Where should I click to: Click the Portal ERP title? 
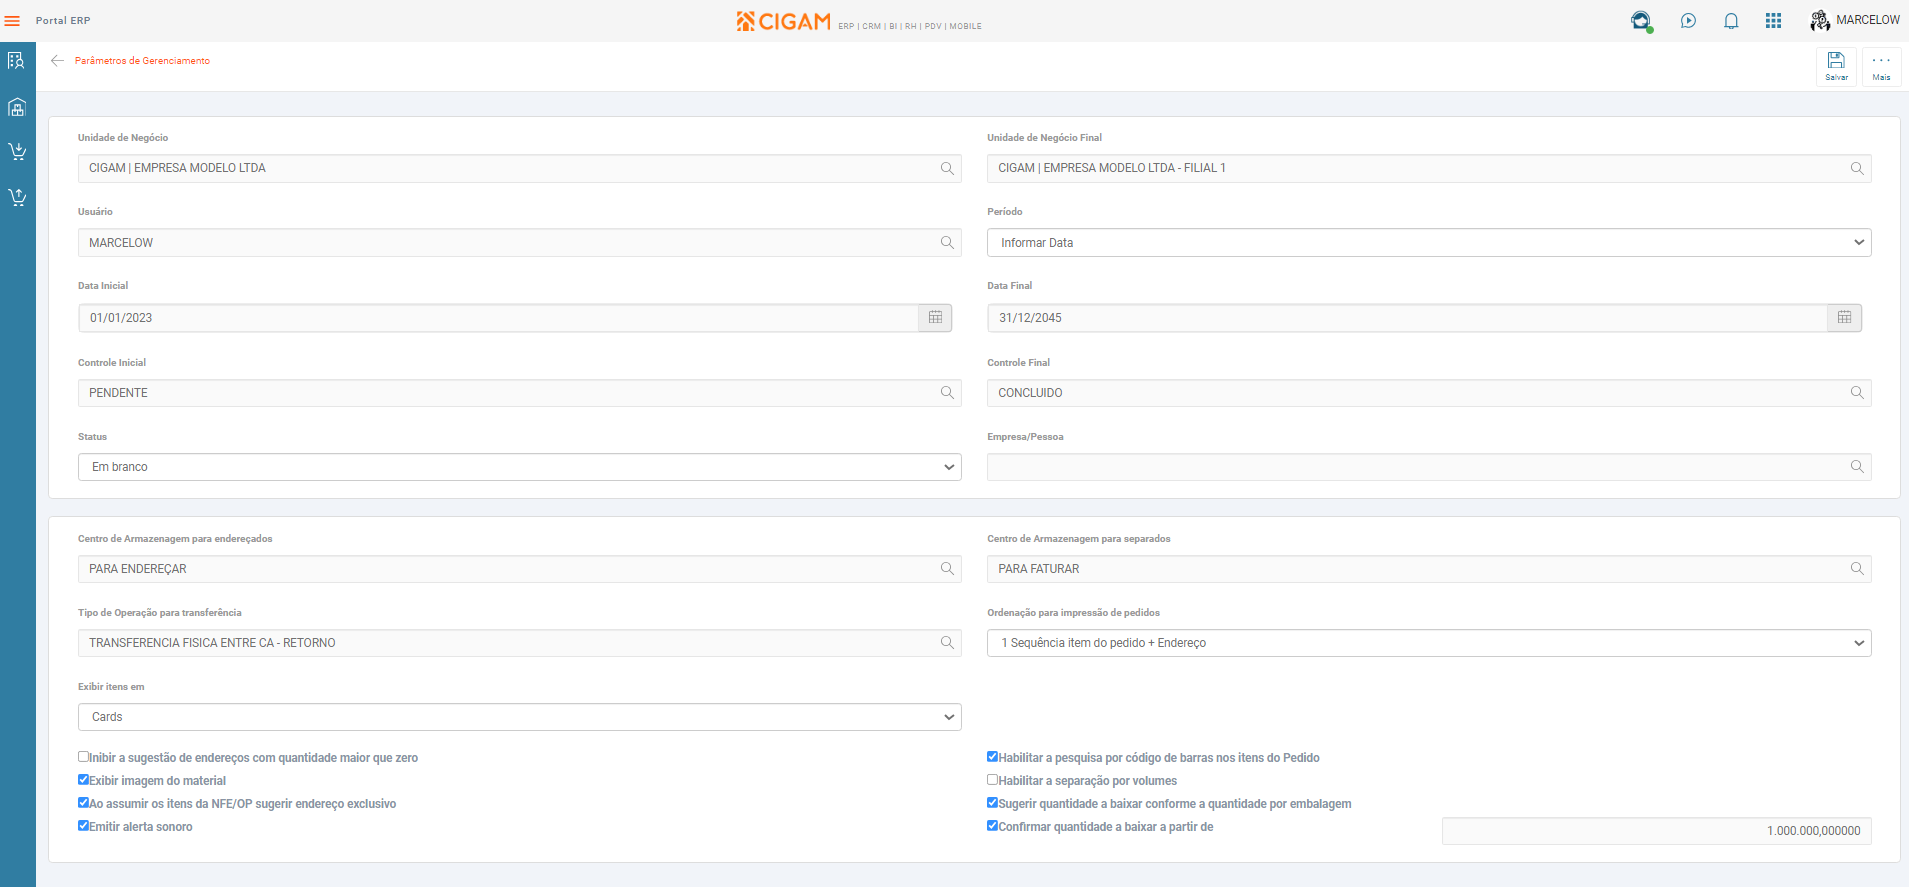(x=63, y=21)
